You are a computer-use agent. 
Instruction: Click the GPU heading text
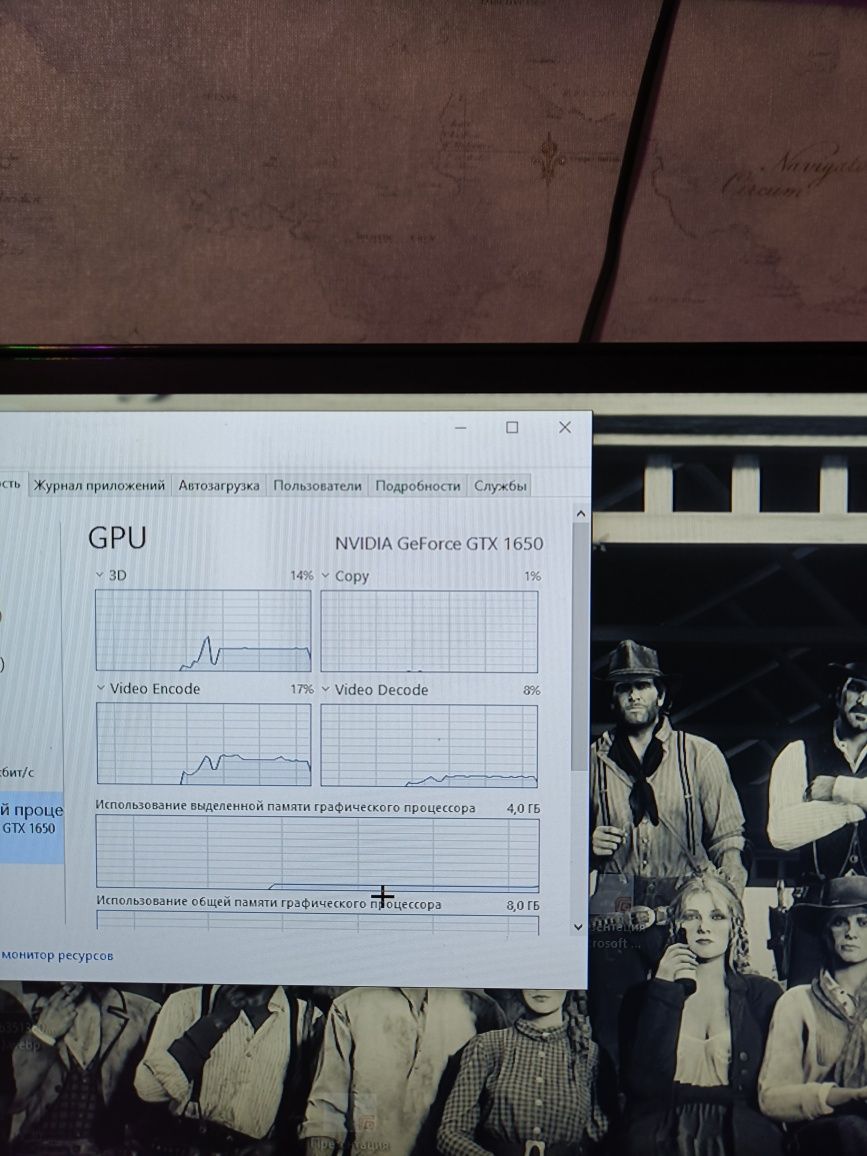coord(117,537)
